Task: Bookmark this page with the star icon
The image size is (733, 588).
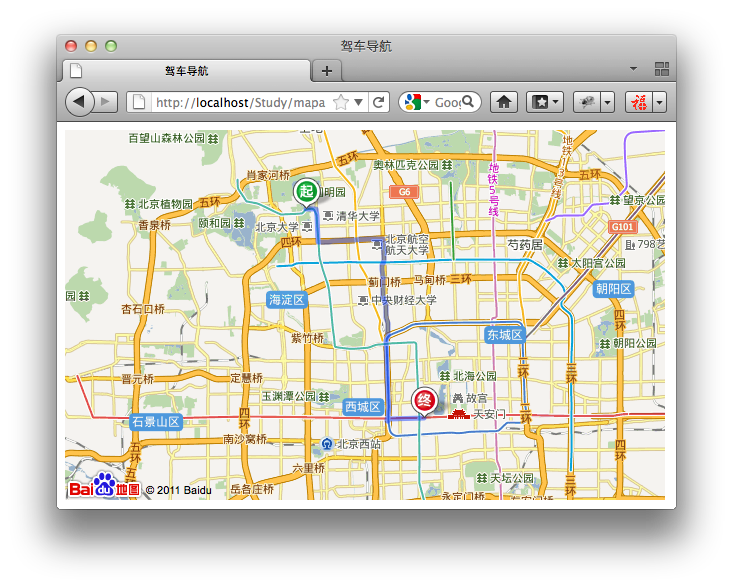Action: coord(341,102)
